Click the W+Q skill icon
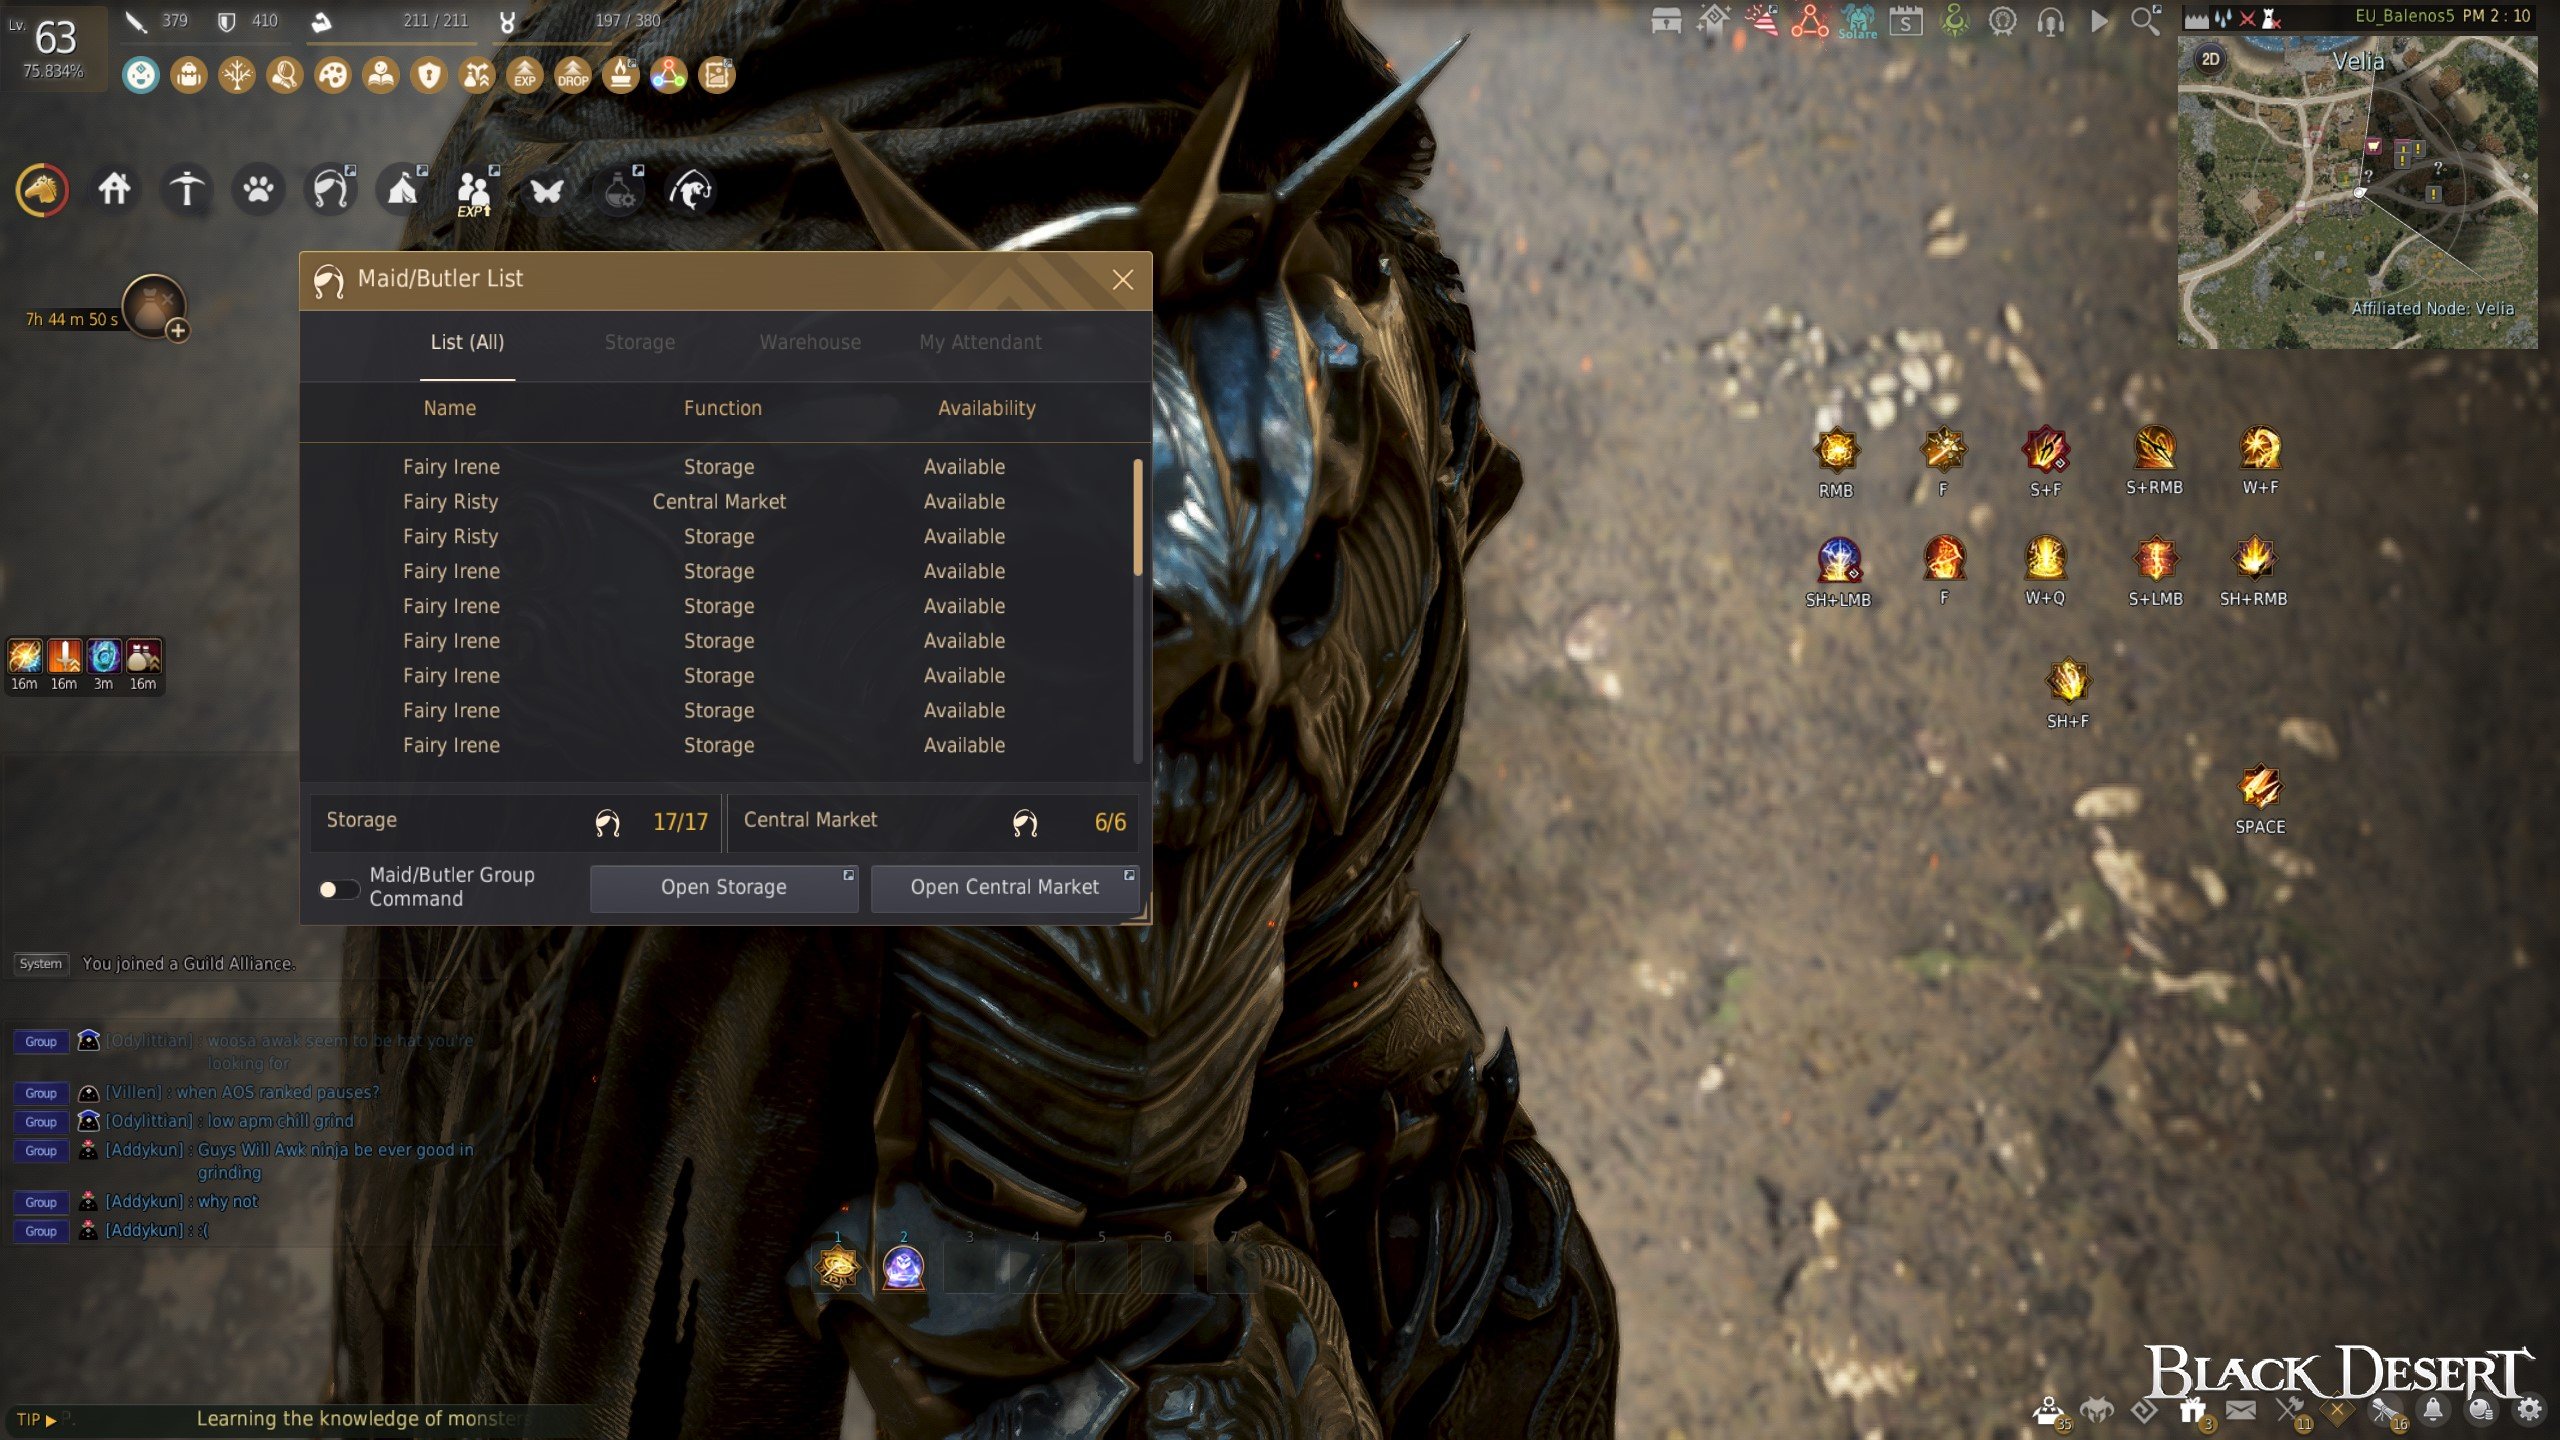 click(2045, 558)
